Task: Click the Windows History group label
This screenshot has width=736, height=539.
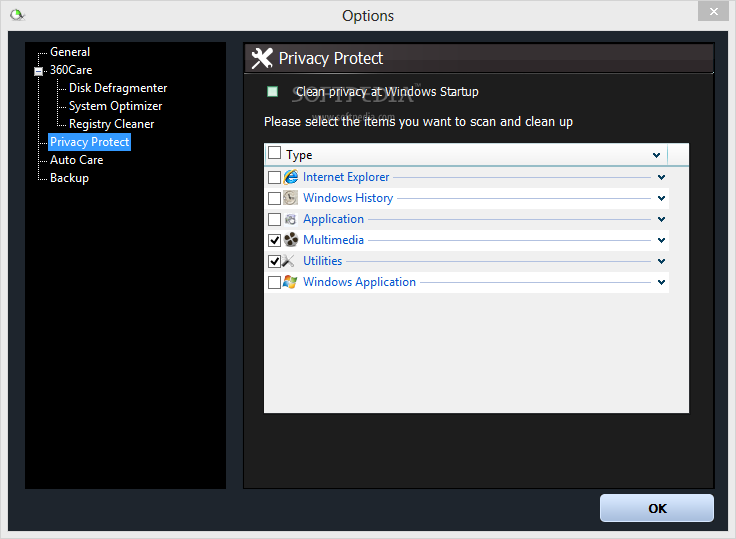Action: pos(348,198)
